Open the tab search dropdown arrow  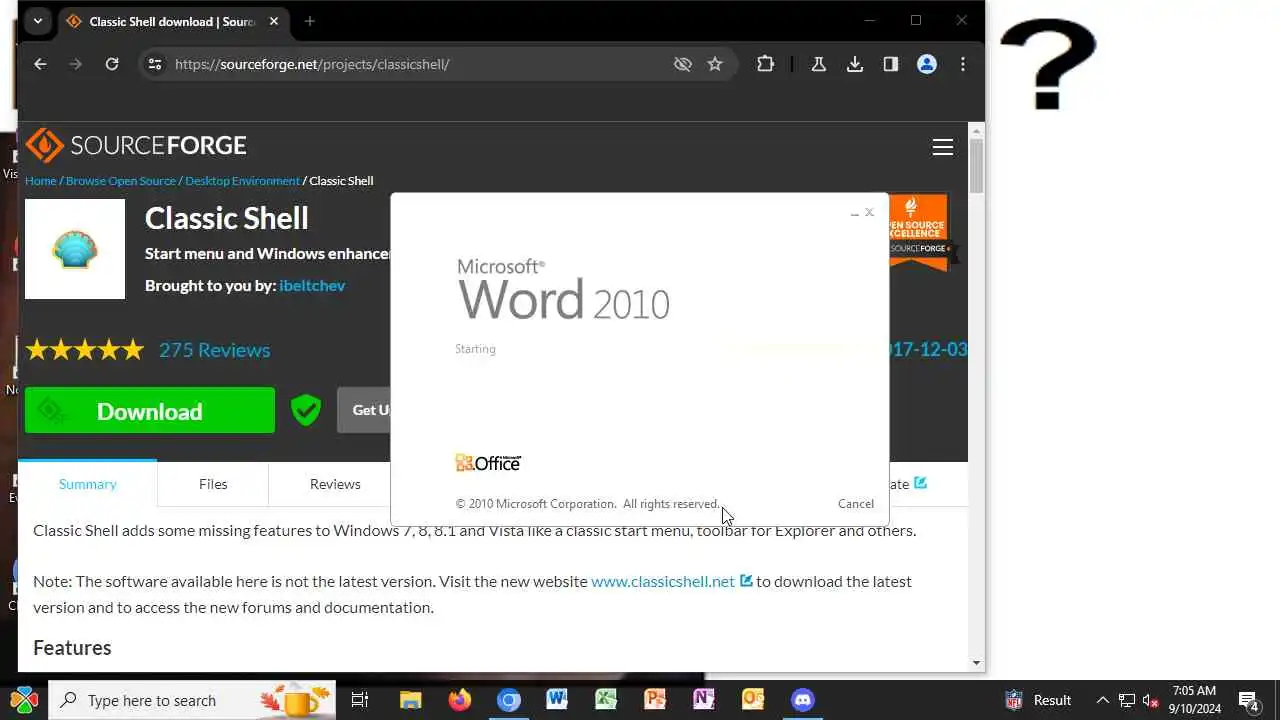click(37, 21)
